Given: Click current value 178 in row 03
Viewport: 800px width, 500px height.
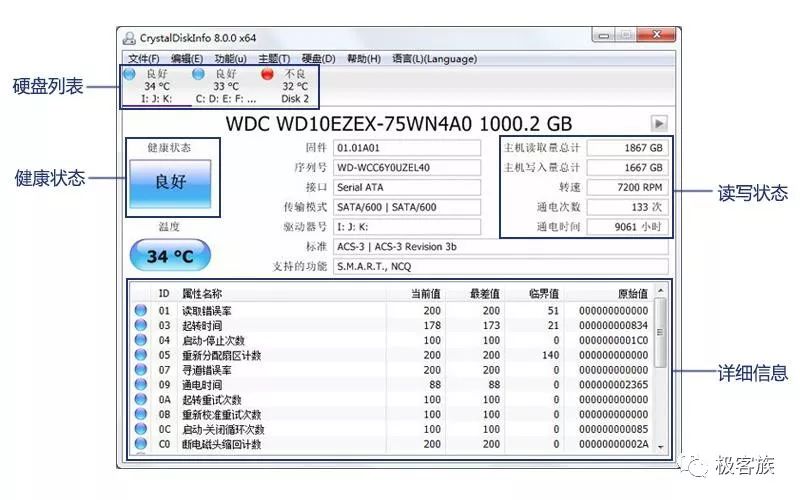Looking at the screenshot, I should point(432,326).
